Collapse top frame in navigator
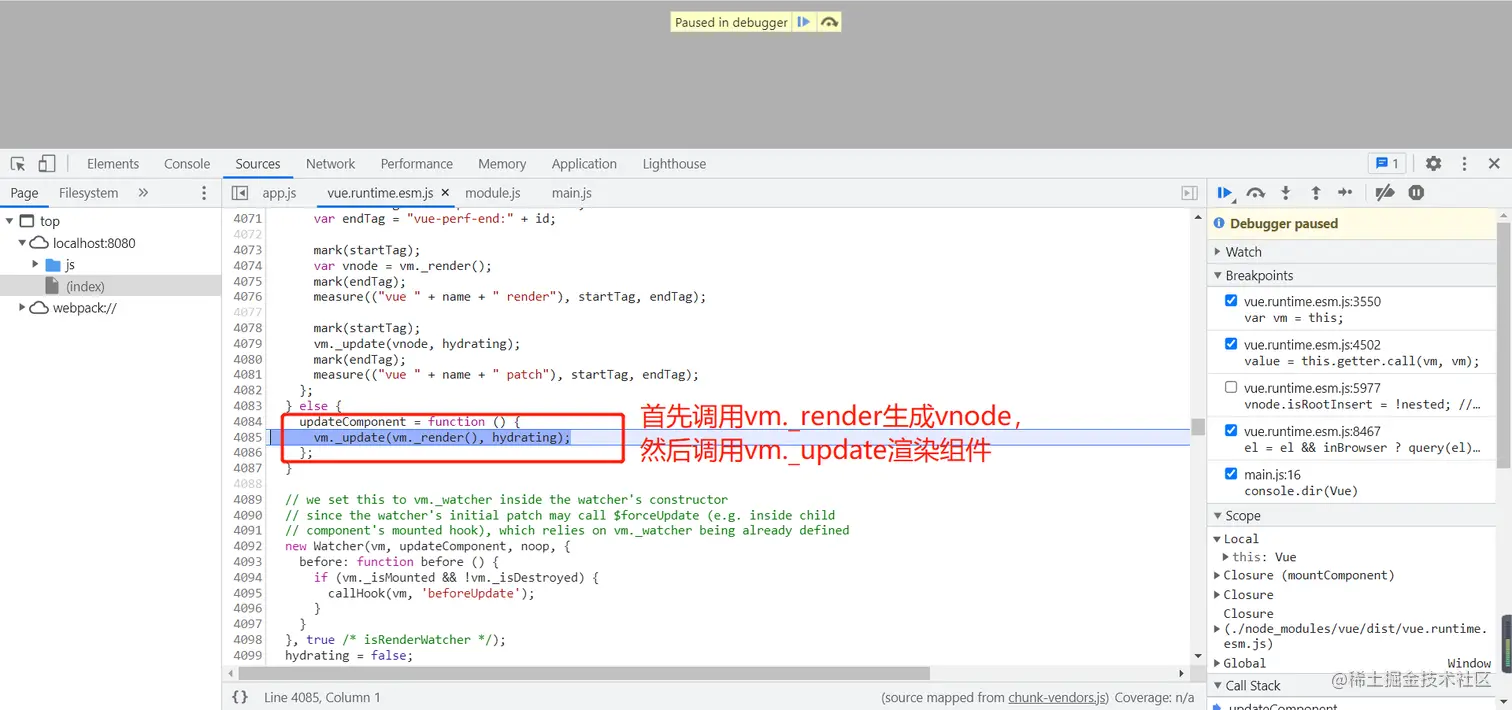Viewport: 1512px width, 710px height. 9,221
